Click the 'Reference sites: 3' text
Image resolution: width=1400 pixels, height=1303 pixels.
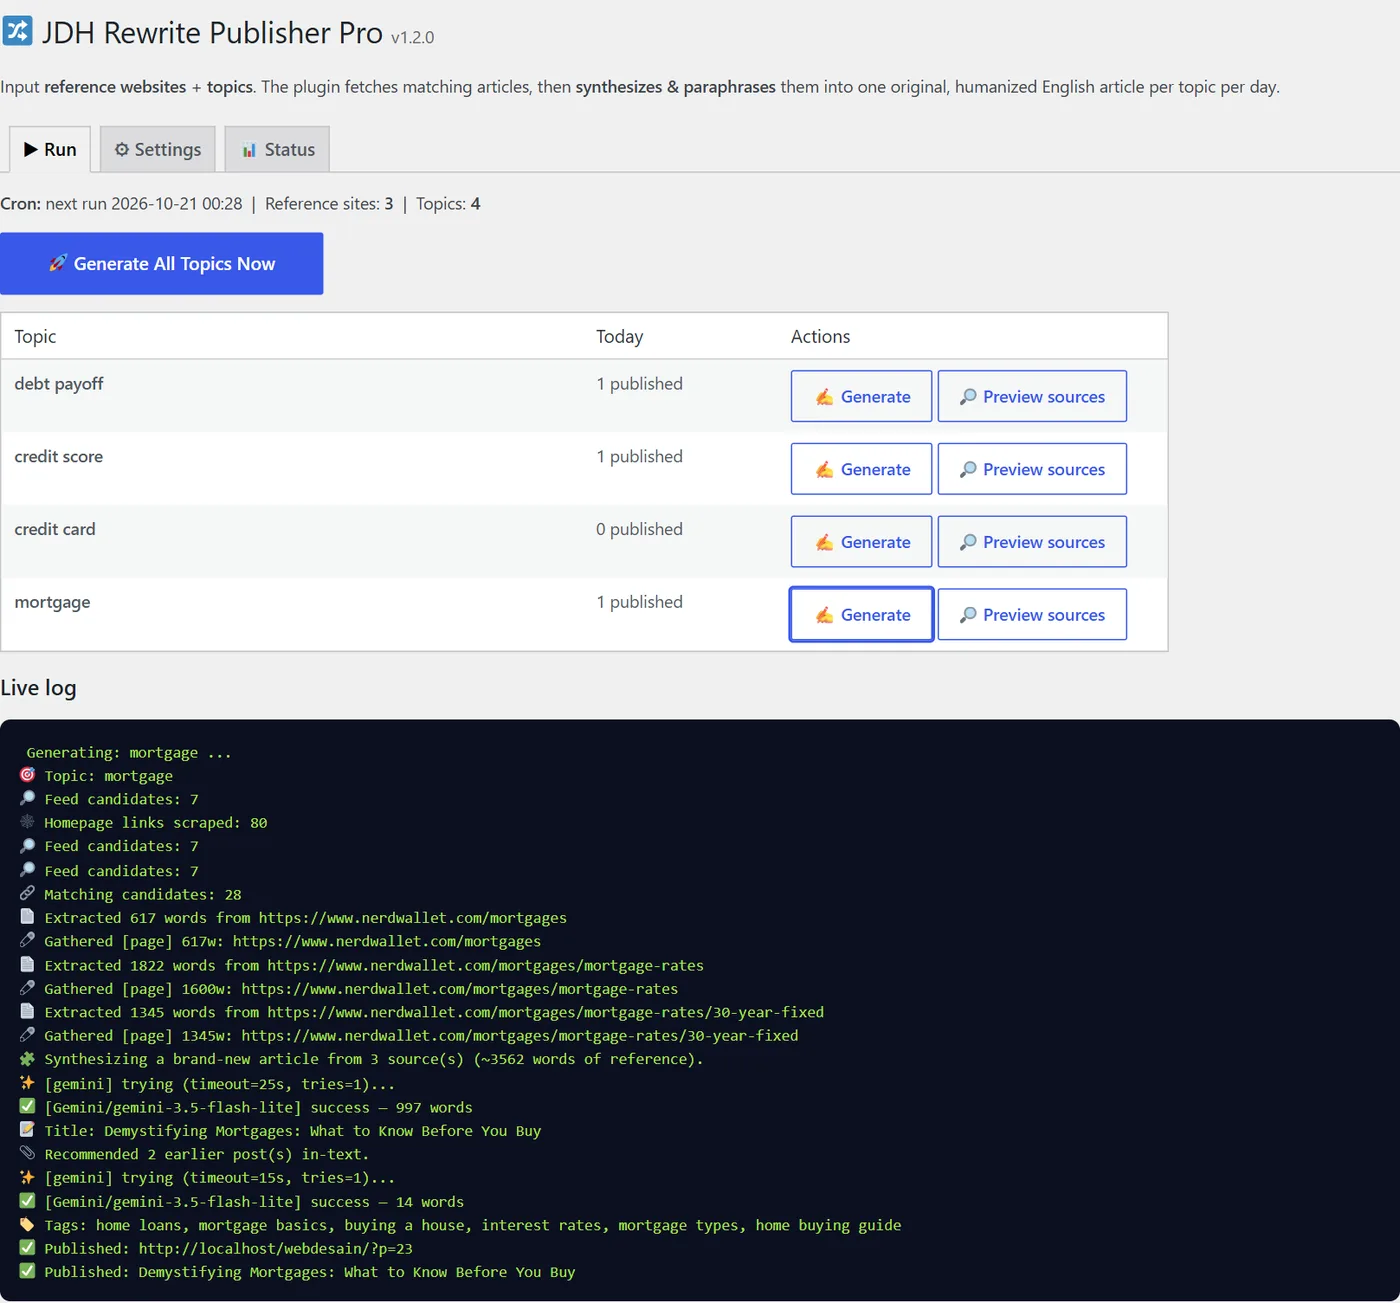(x=329, y=204)
